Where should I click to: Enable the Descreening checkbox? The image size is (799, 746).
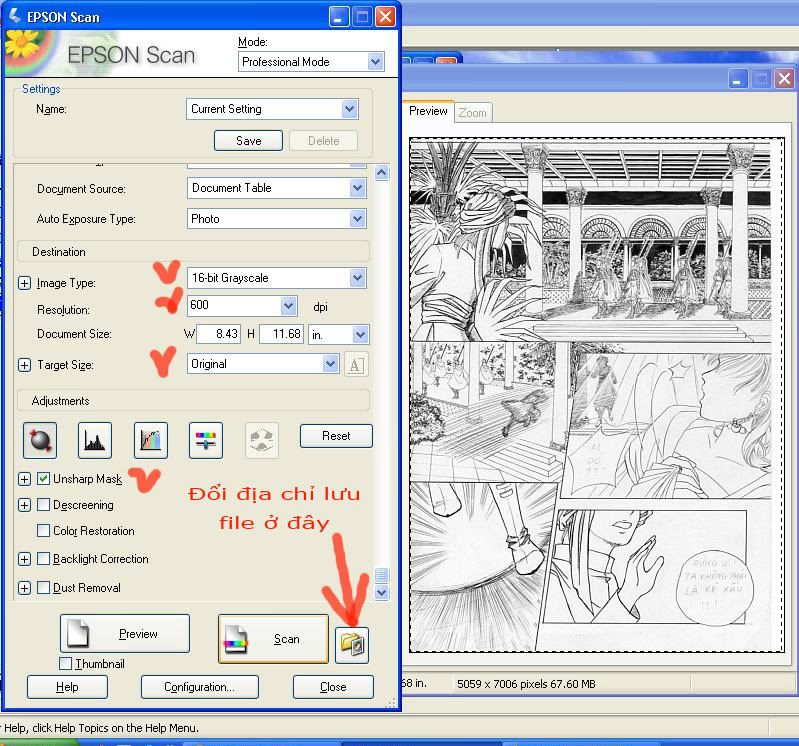click(43, 504)
